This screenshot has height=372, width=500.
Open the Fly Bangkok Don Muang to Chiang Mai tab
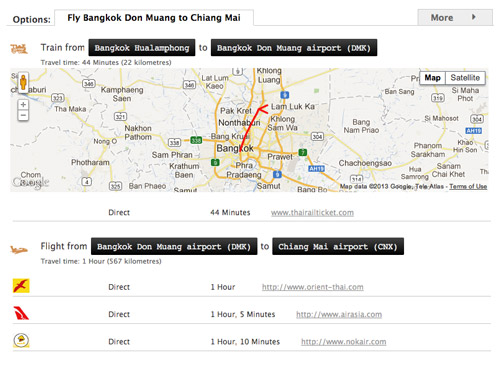[x=154, y=18]
